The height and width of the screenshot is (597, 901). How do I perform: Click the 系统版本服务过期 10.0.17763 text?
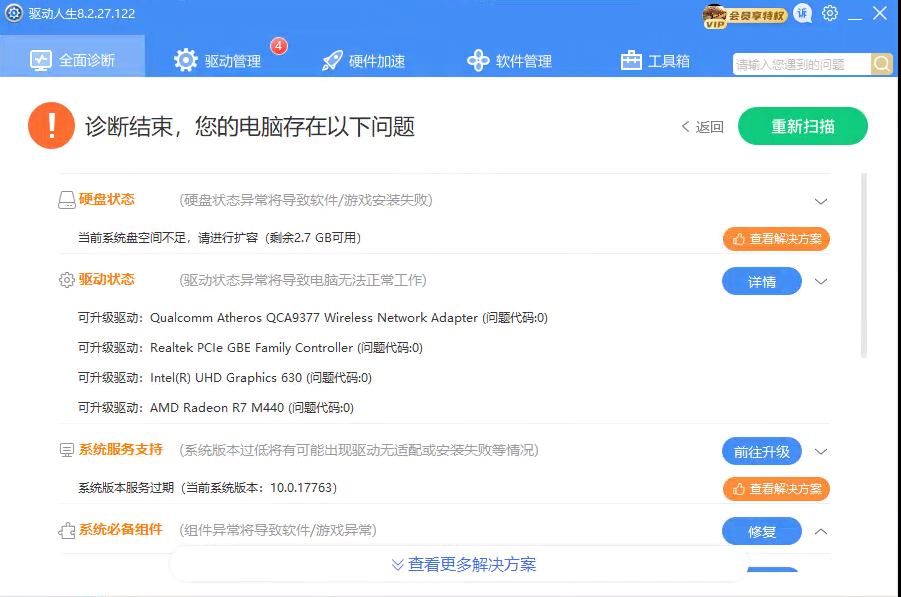(x=207, y=487)
